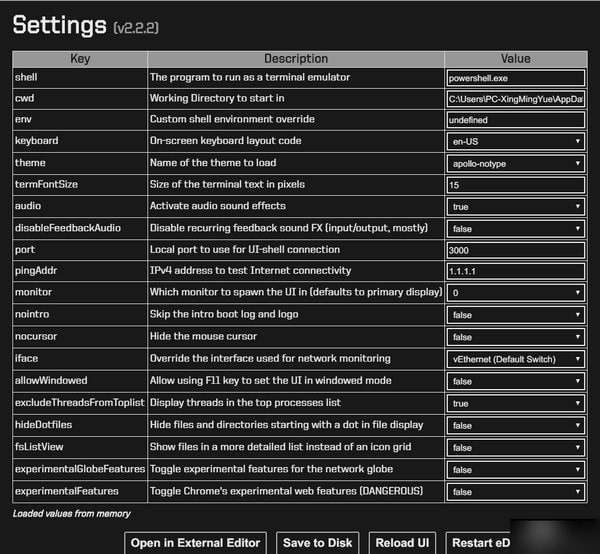Change the disableFeedbackAudio dropdown value
Viewport: 600px width, 554px height.
[515, 228]
